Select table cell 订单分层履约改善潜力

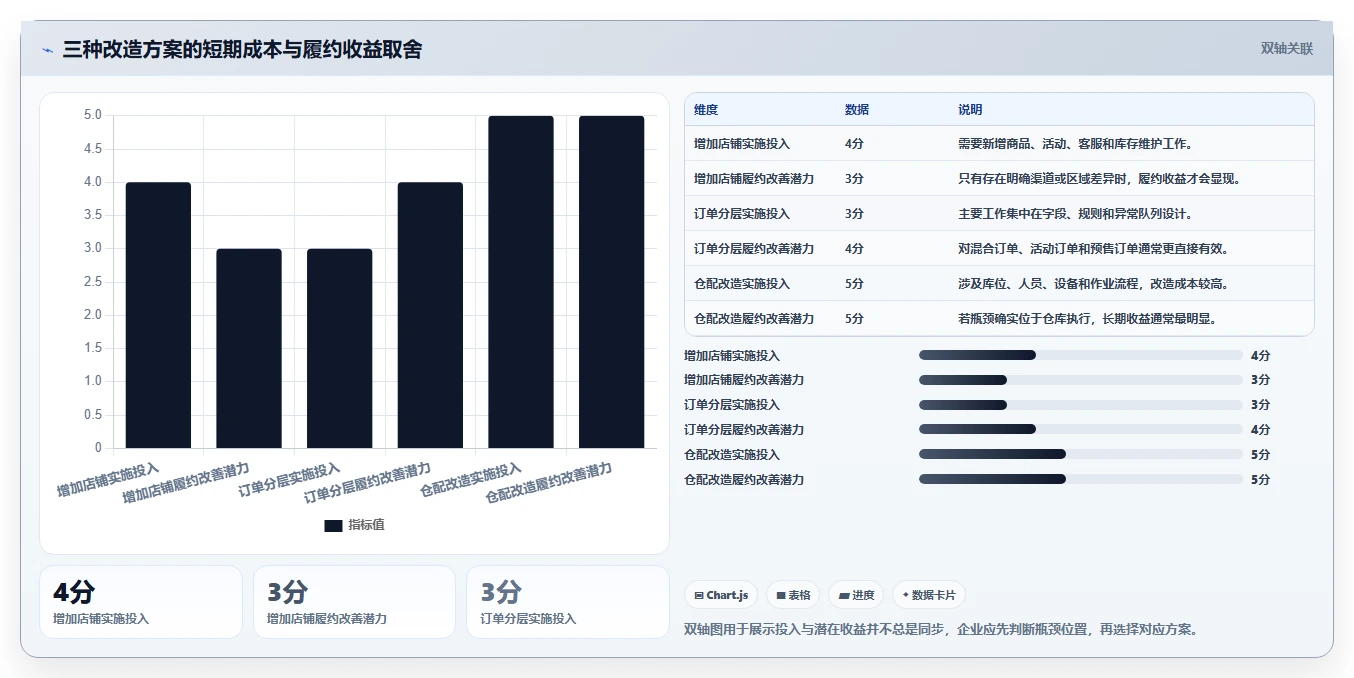point(754,249)
